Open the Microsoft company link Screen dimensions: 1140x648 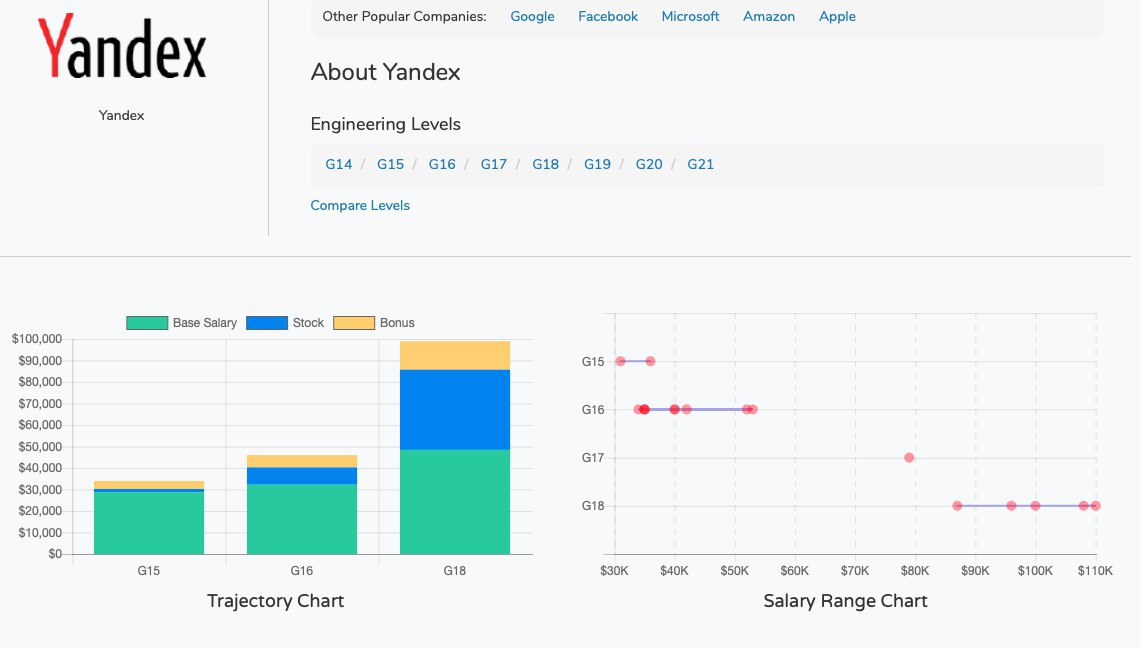pos(690,16)
